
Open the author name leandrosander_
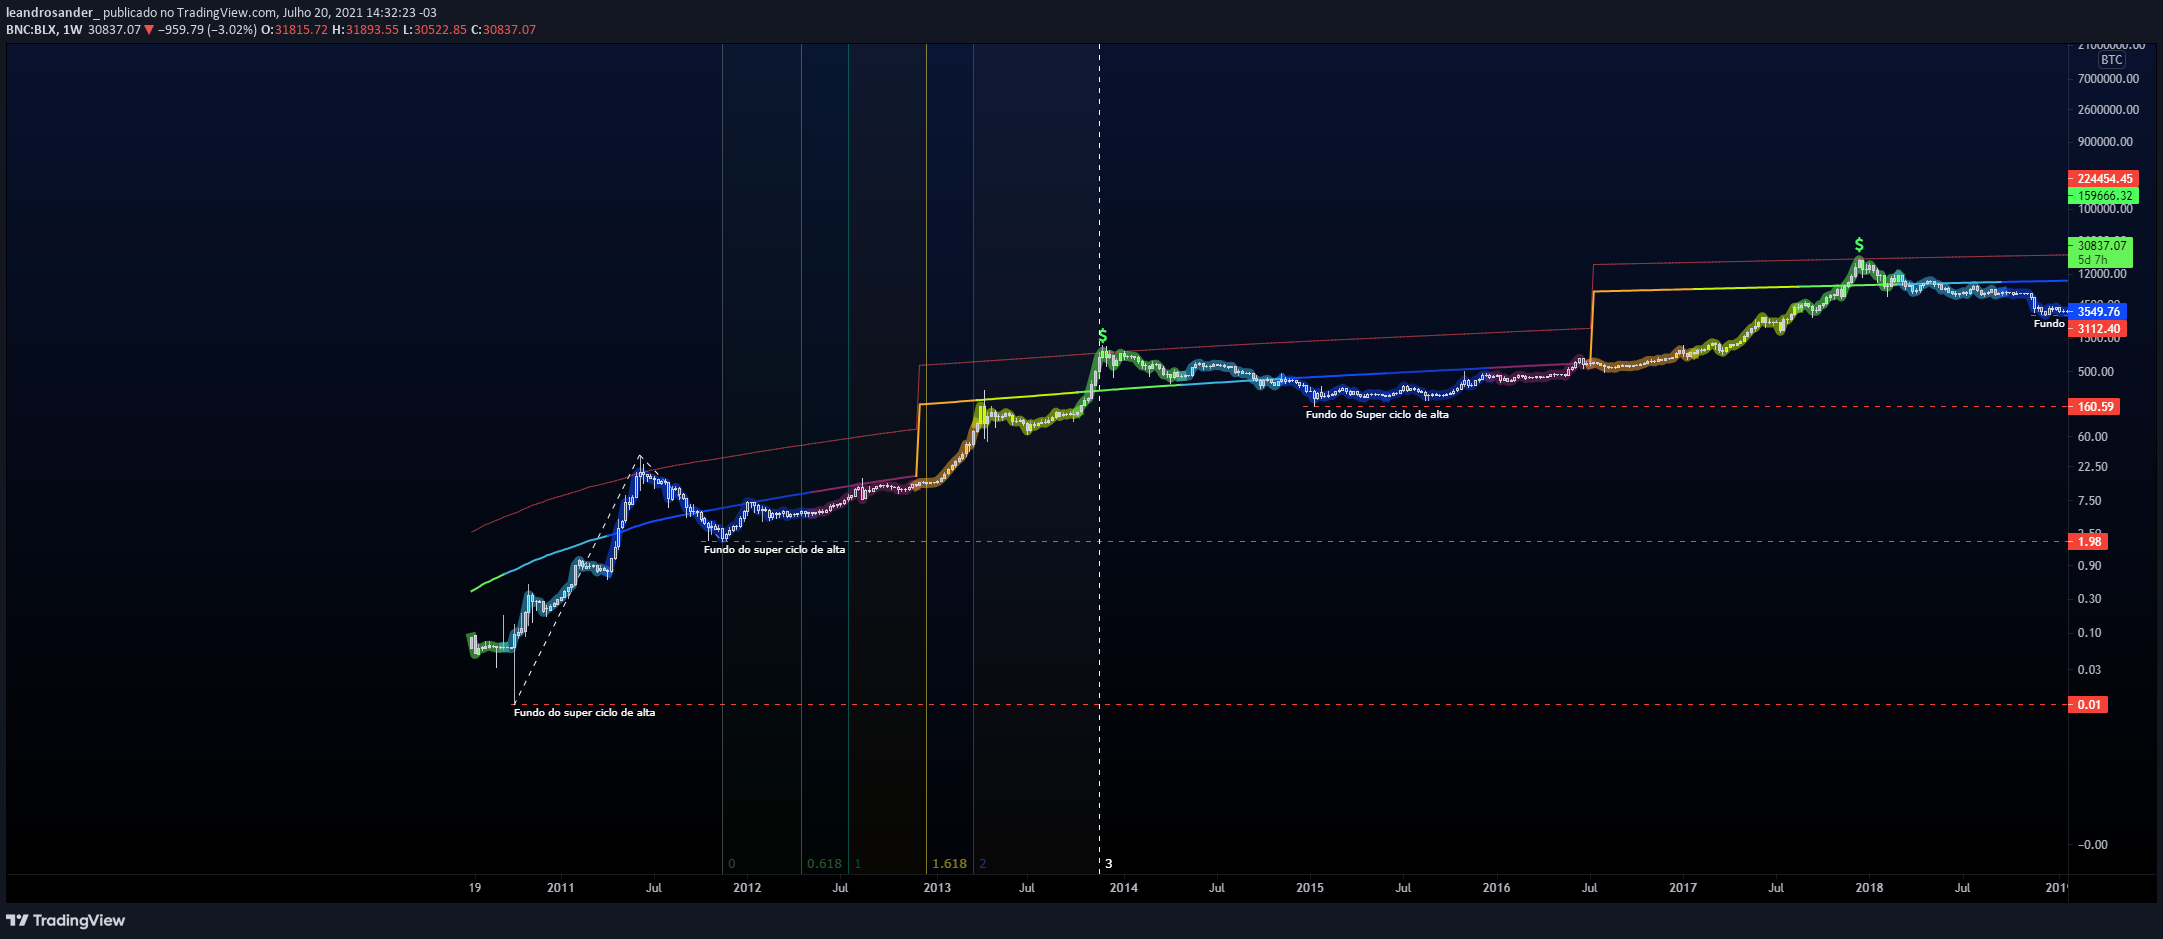[52, 13]
